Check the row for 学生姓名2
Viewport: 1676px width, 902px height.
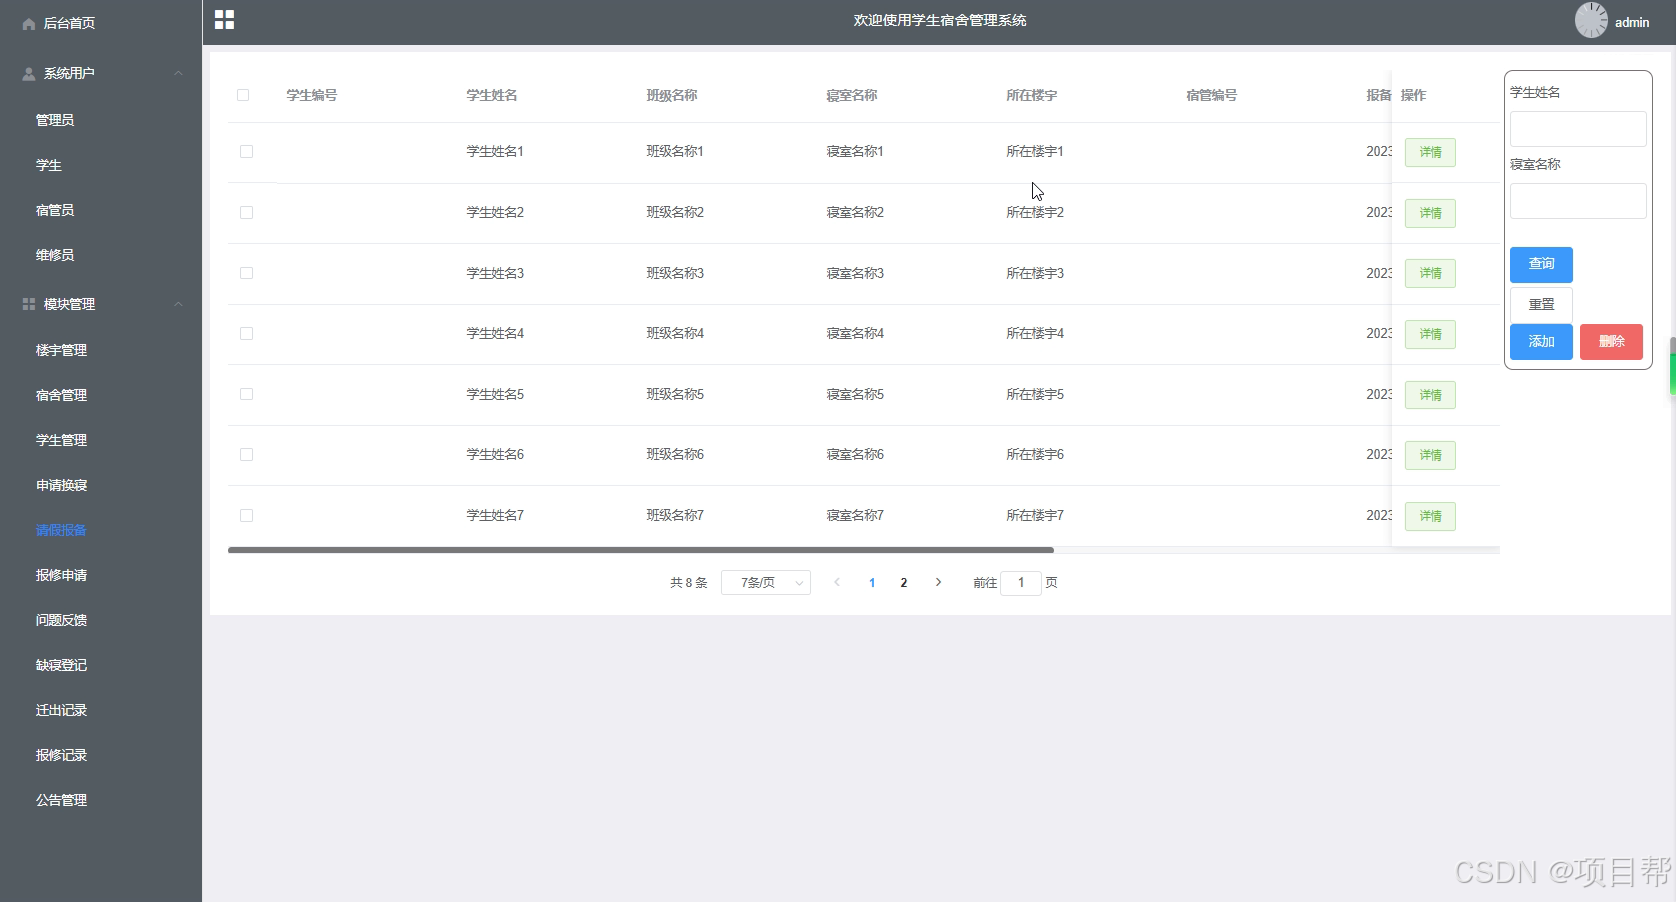[246, 212]
